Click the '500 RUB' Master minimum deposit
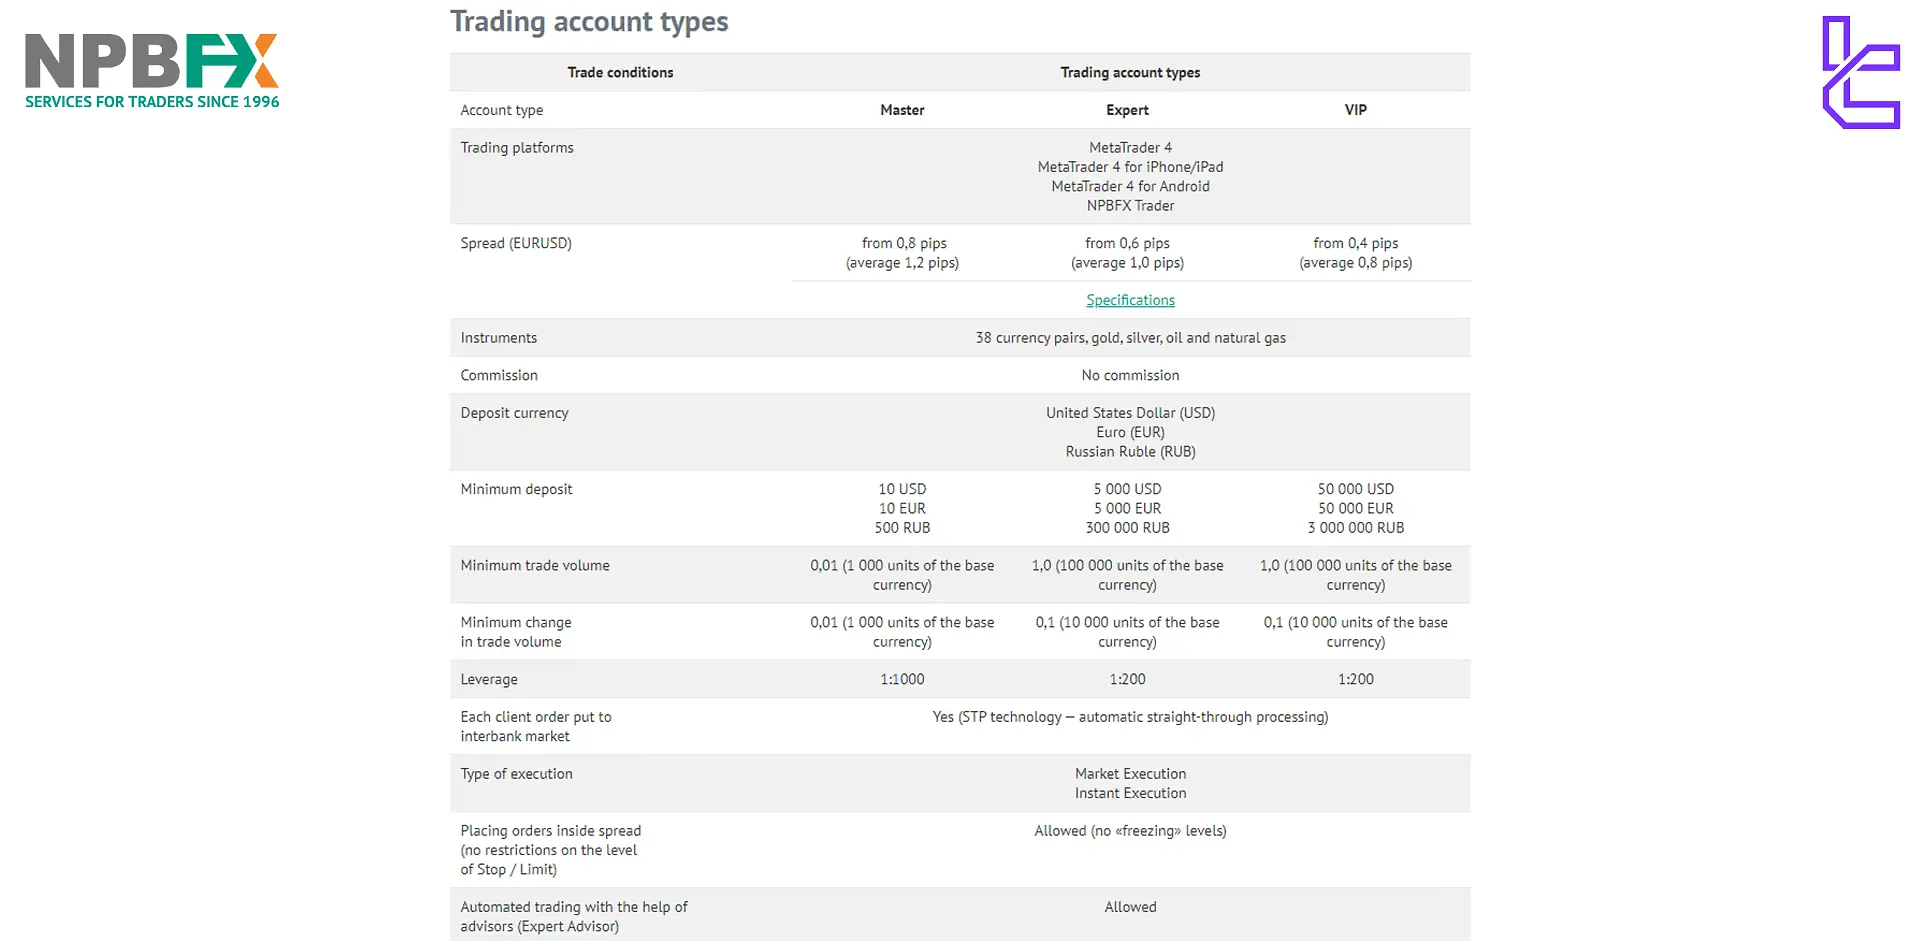Viewport: 1920px width, 941px height. (902, 527)
